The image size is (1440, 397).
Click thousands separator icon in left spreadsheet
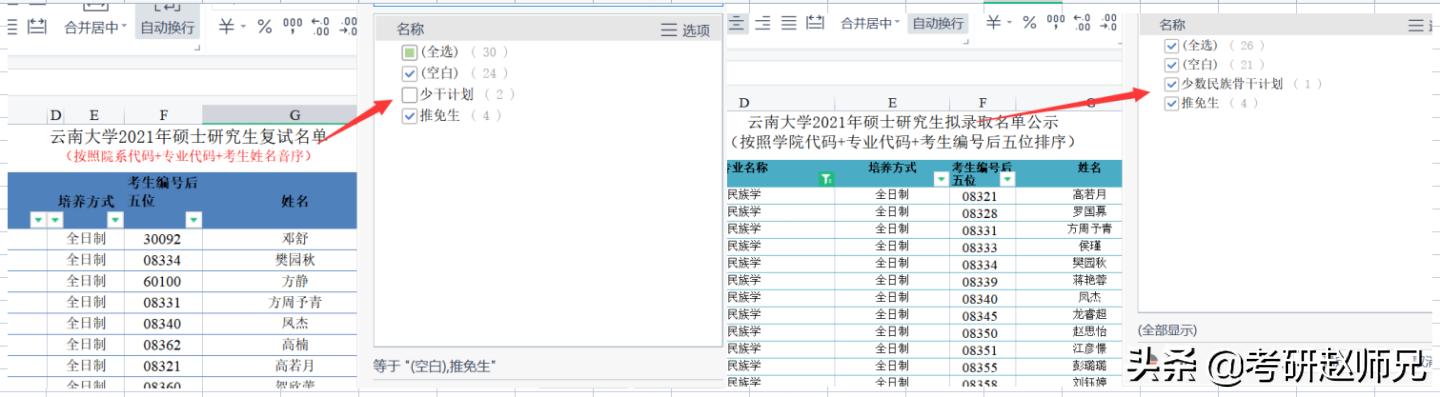point(292,27)
